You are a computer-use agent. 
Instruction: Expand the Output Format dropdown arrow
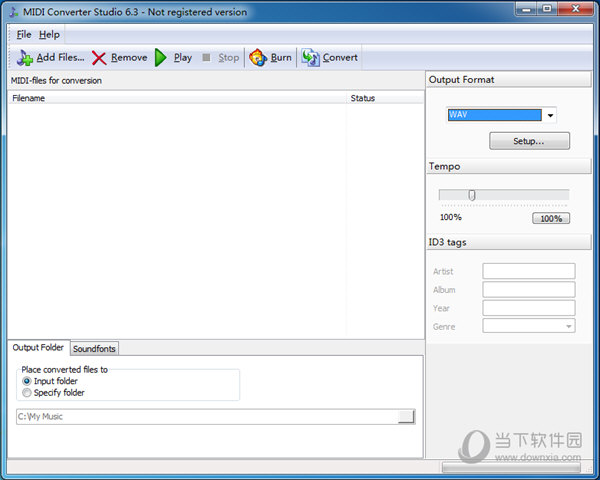click(550, 115)
